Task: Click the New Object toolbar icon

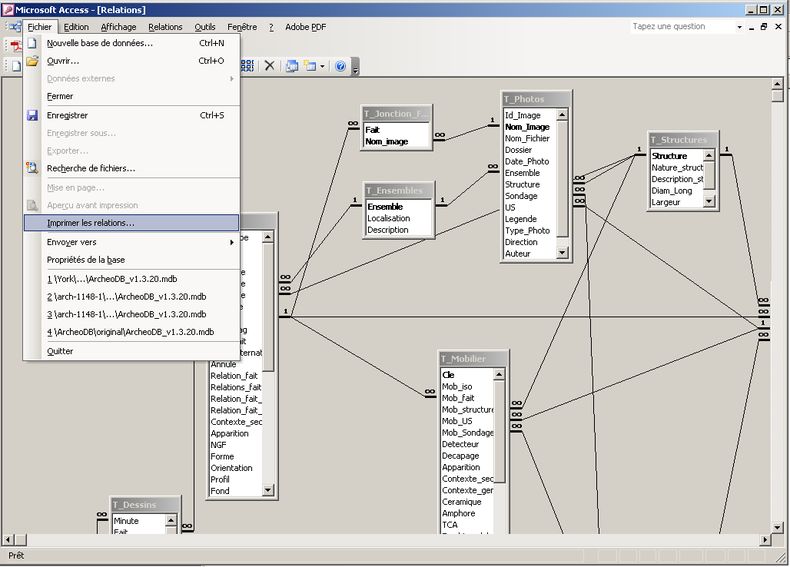Action: 310,66
